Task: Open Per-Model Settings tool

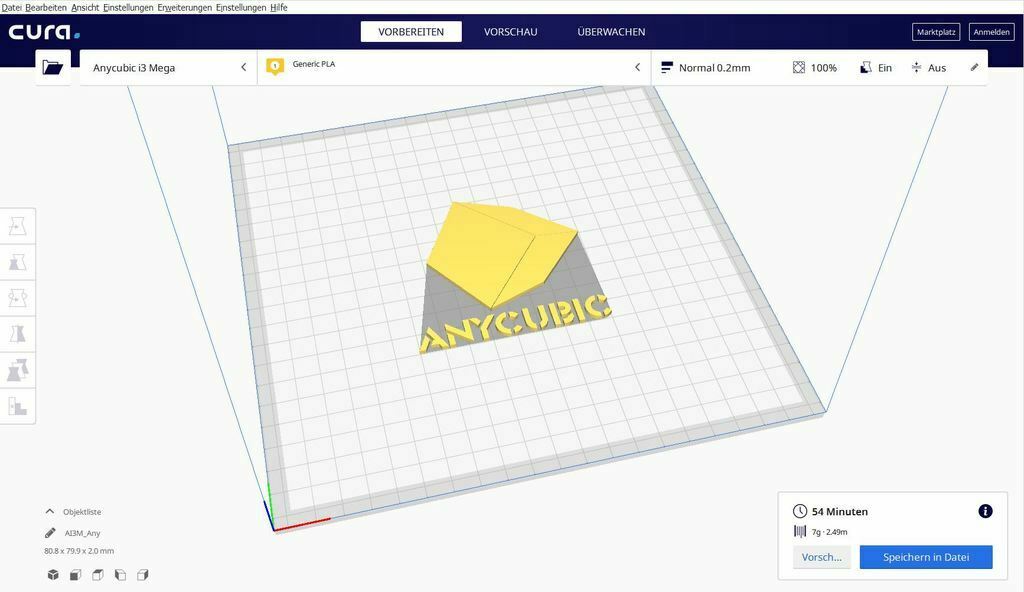Action: [x=17, y=368]
